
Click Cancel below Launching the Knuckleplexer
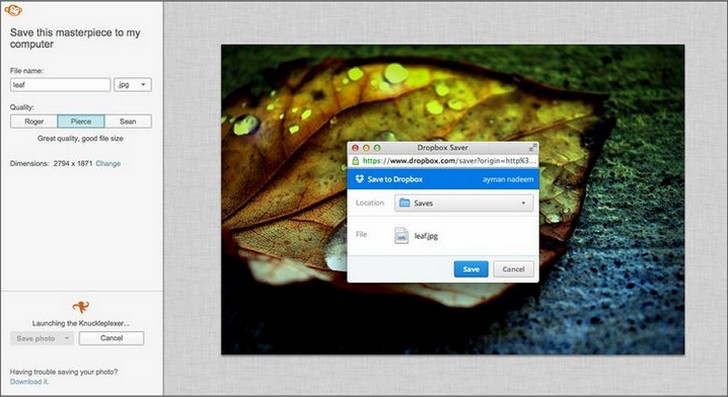[x=111, y=338]
